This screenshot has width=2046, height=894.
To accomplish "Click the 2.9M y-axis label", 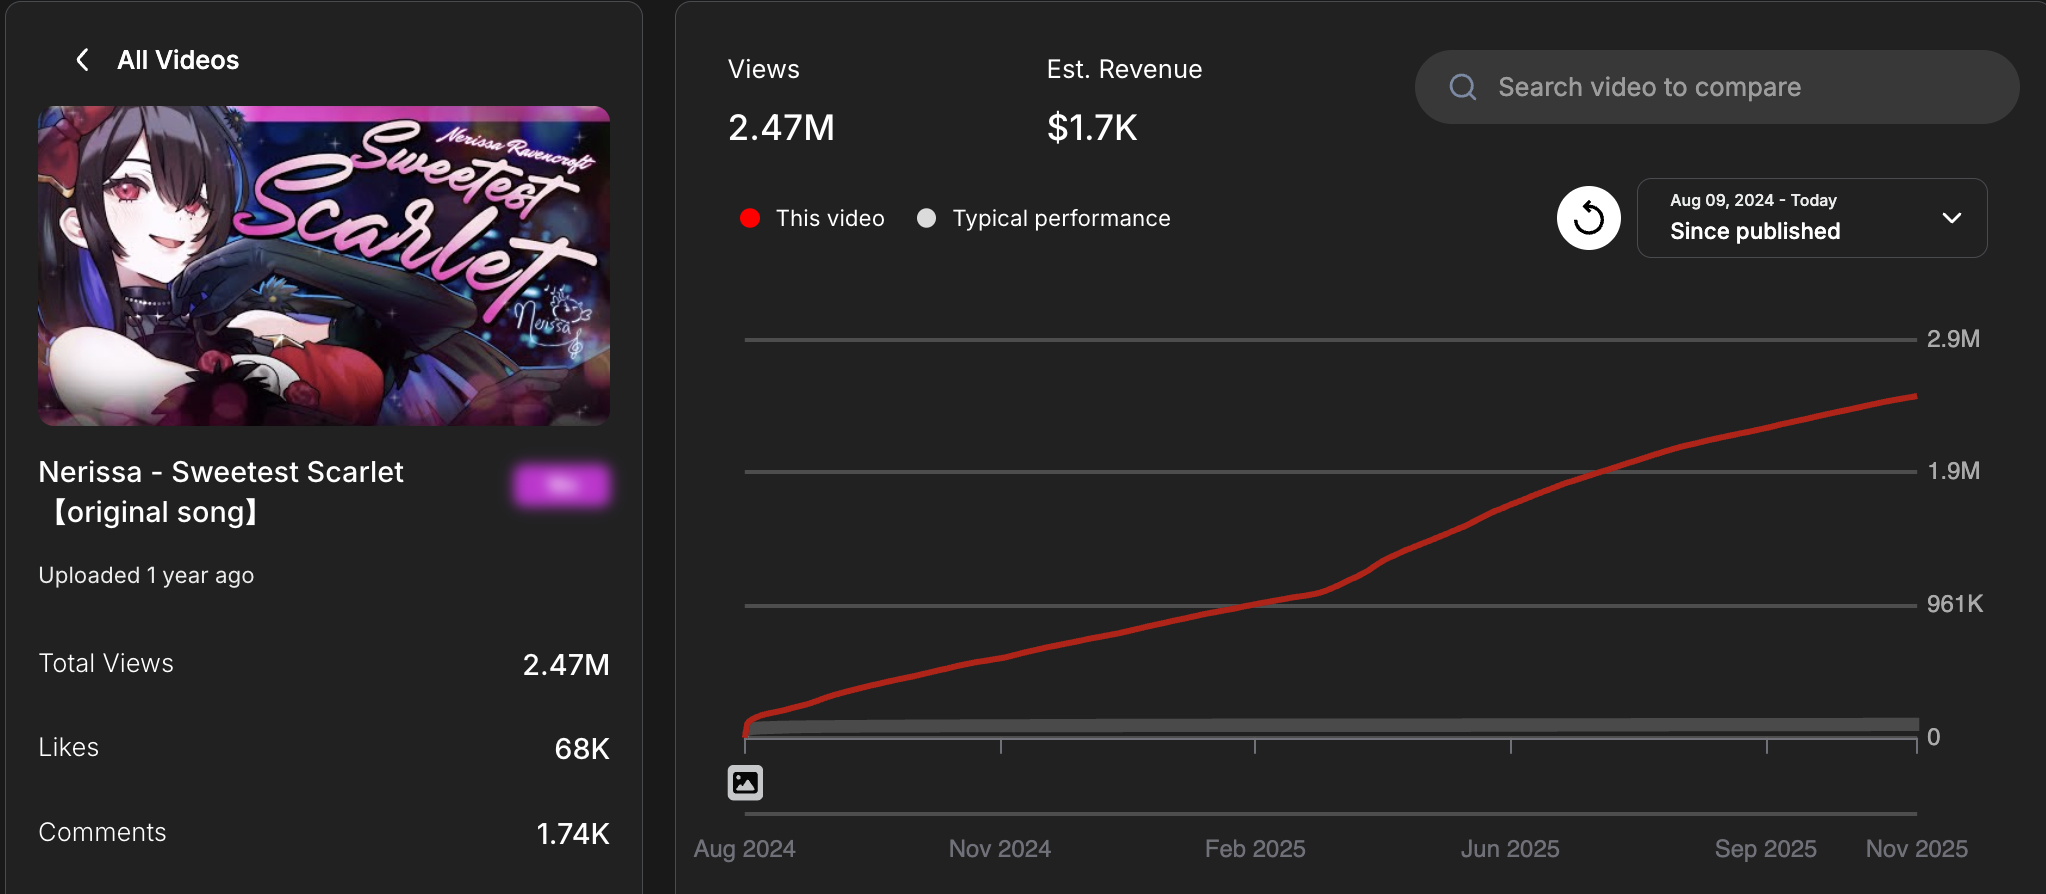I will pyautogui.click(x=1953, y=339).
